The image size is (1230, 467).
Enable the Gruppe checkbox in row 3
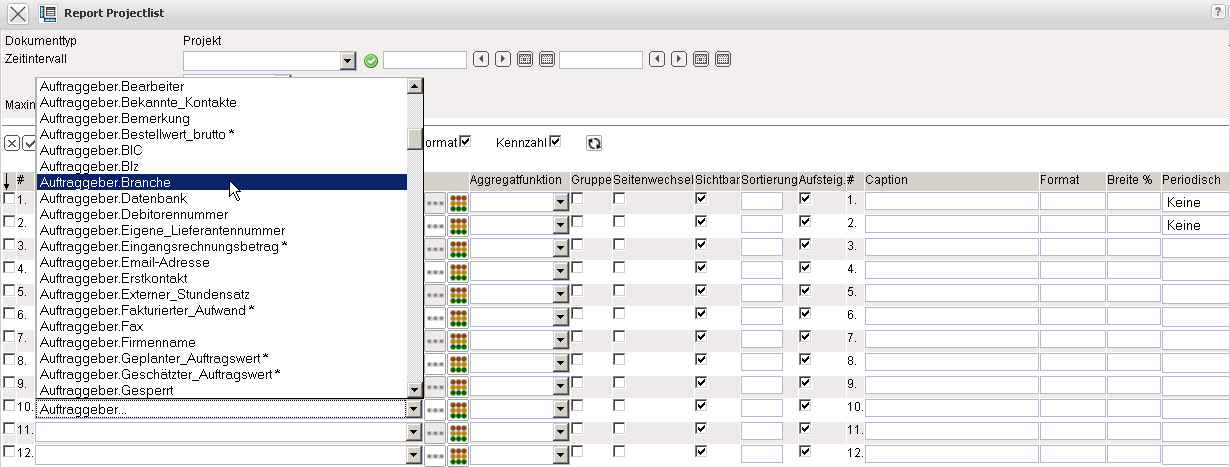click(577, 245)
